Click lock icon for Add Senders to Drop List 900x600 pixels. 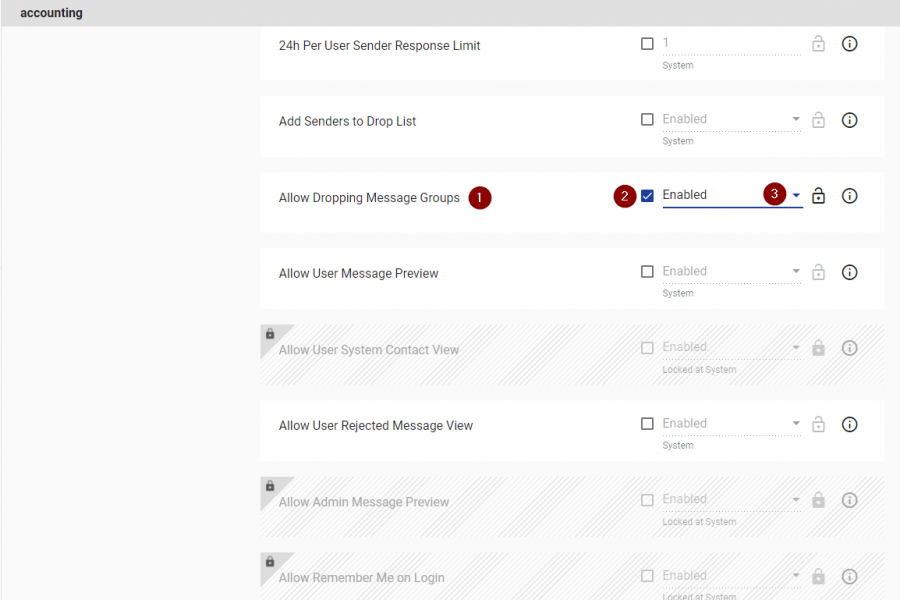(818, 120)
